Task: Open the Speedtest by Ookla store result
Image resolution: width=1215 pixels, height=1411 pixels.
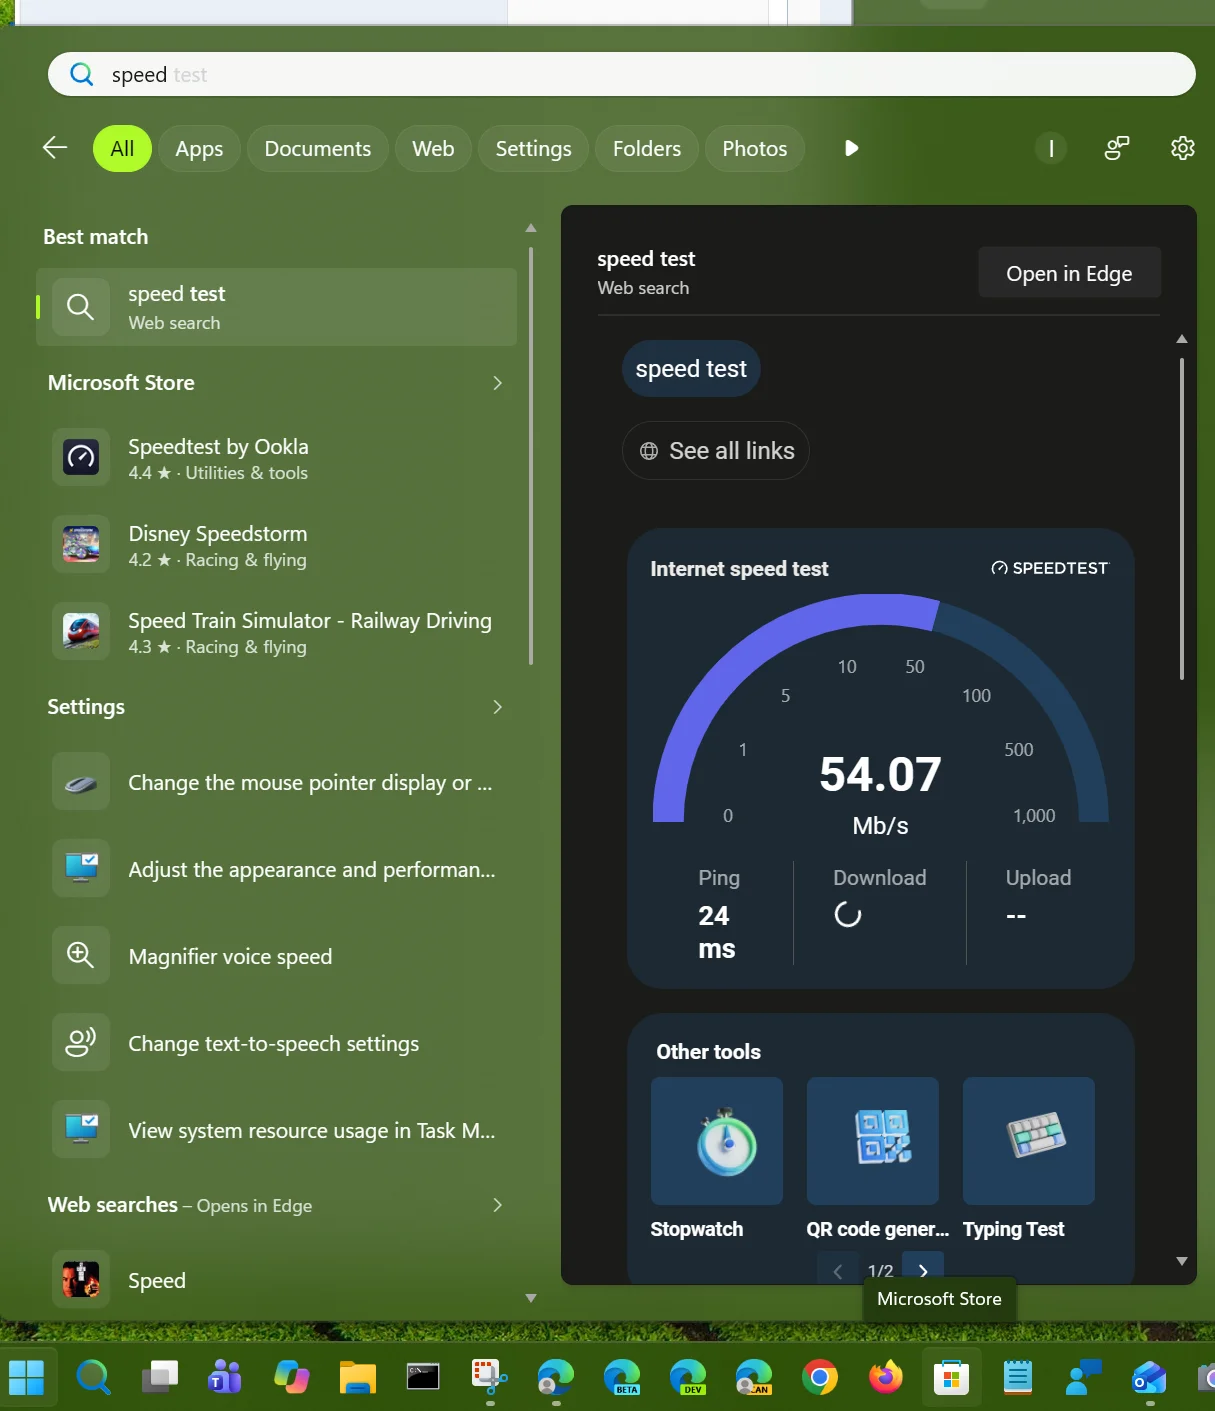Action: click(276, 459)
